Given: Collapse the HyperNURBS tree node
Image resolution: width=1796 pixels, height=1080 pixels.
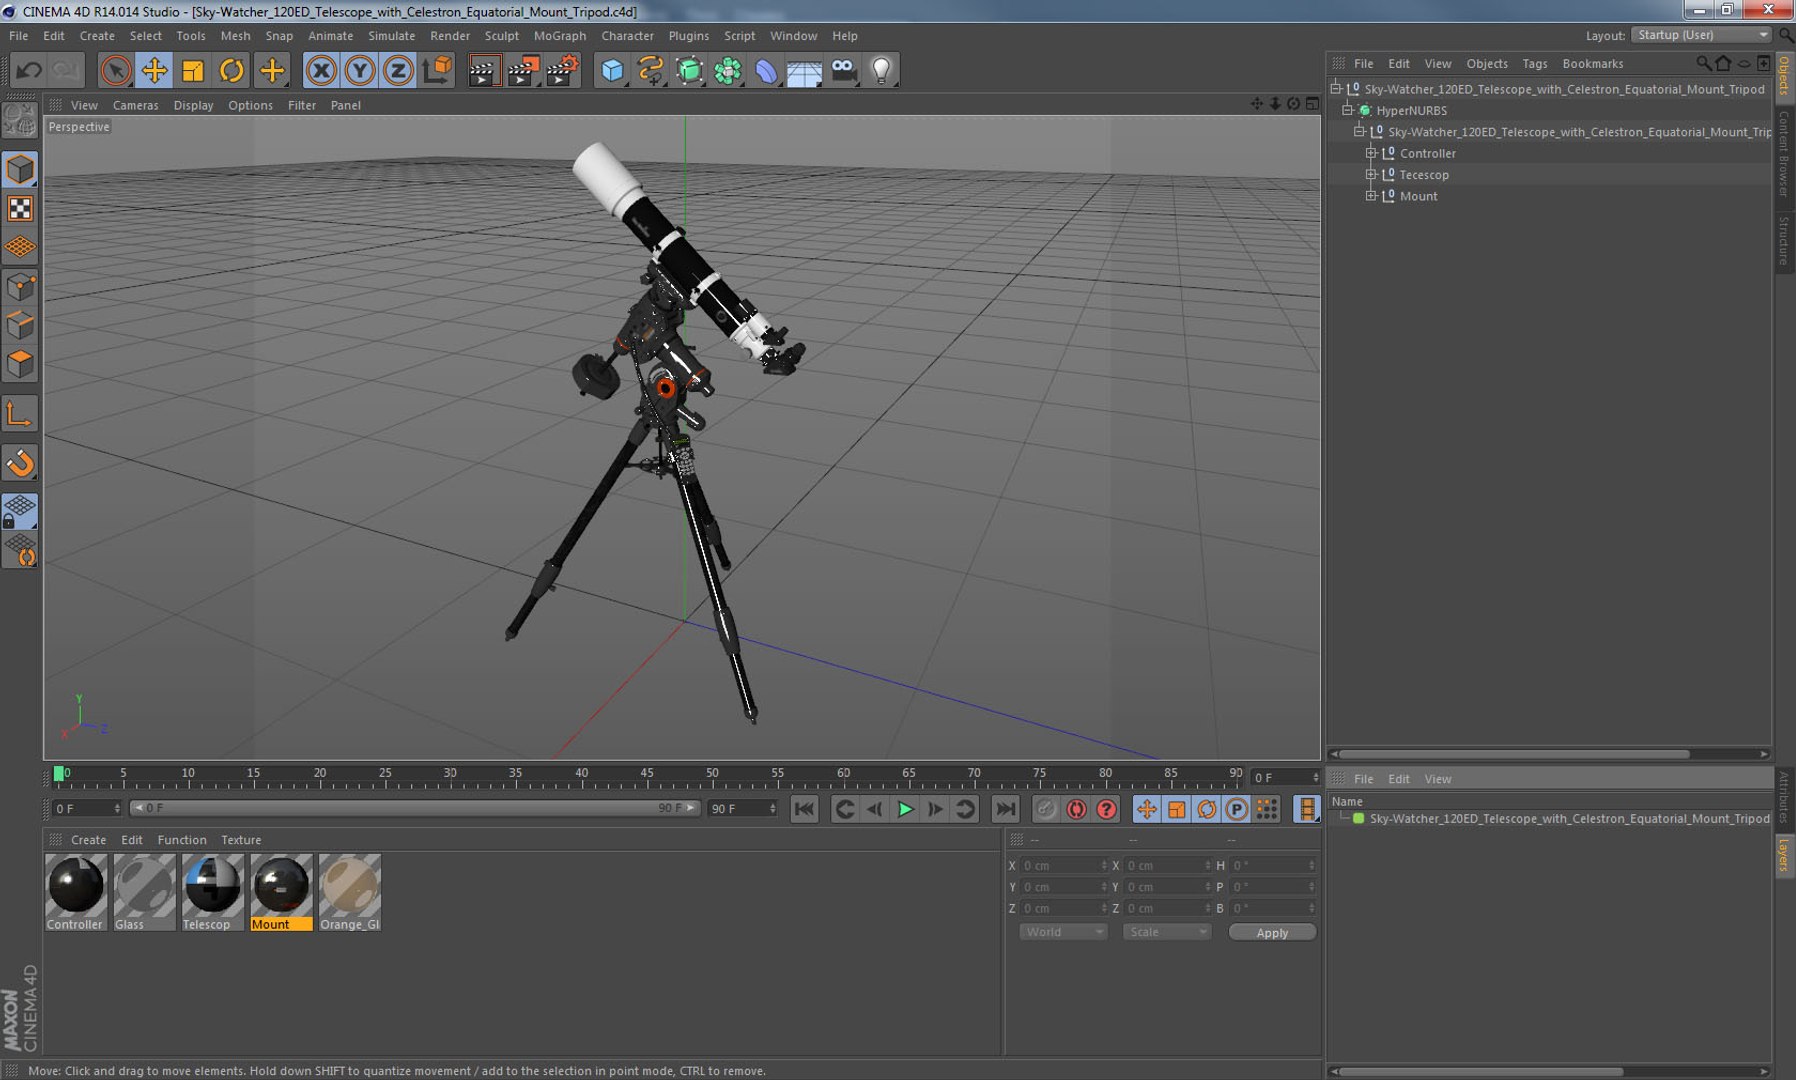Looking at the screenshot, I should [x=1348, y=110].
